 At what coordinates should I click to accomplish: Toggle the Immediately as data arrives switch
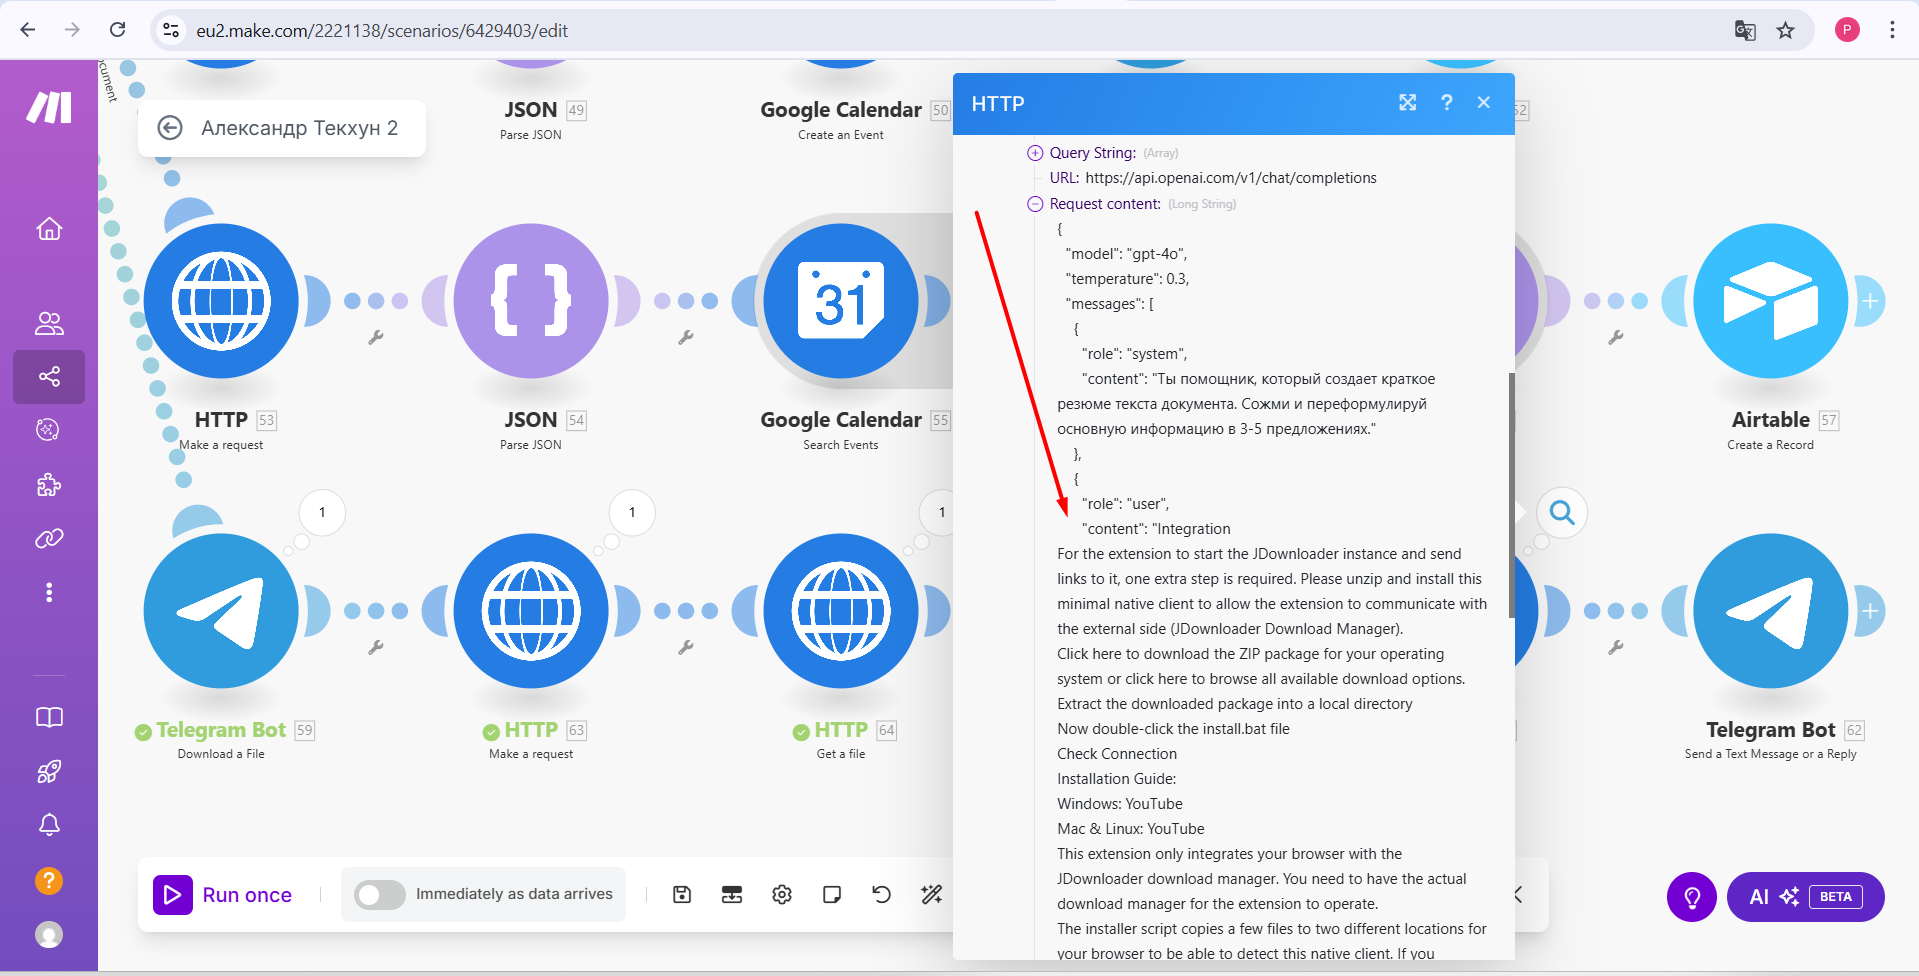pyautogui.click(x=380, y=895)
